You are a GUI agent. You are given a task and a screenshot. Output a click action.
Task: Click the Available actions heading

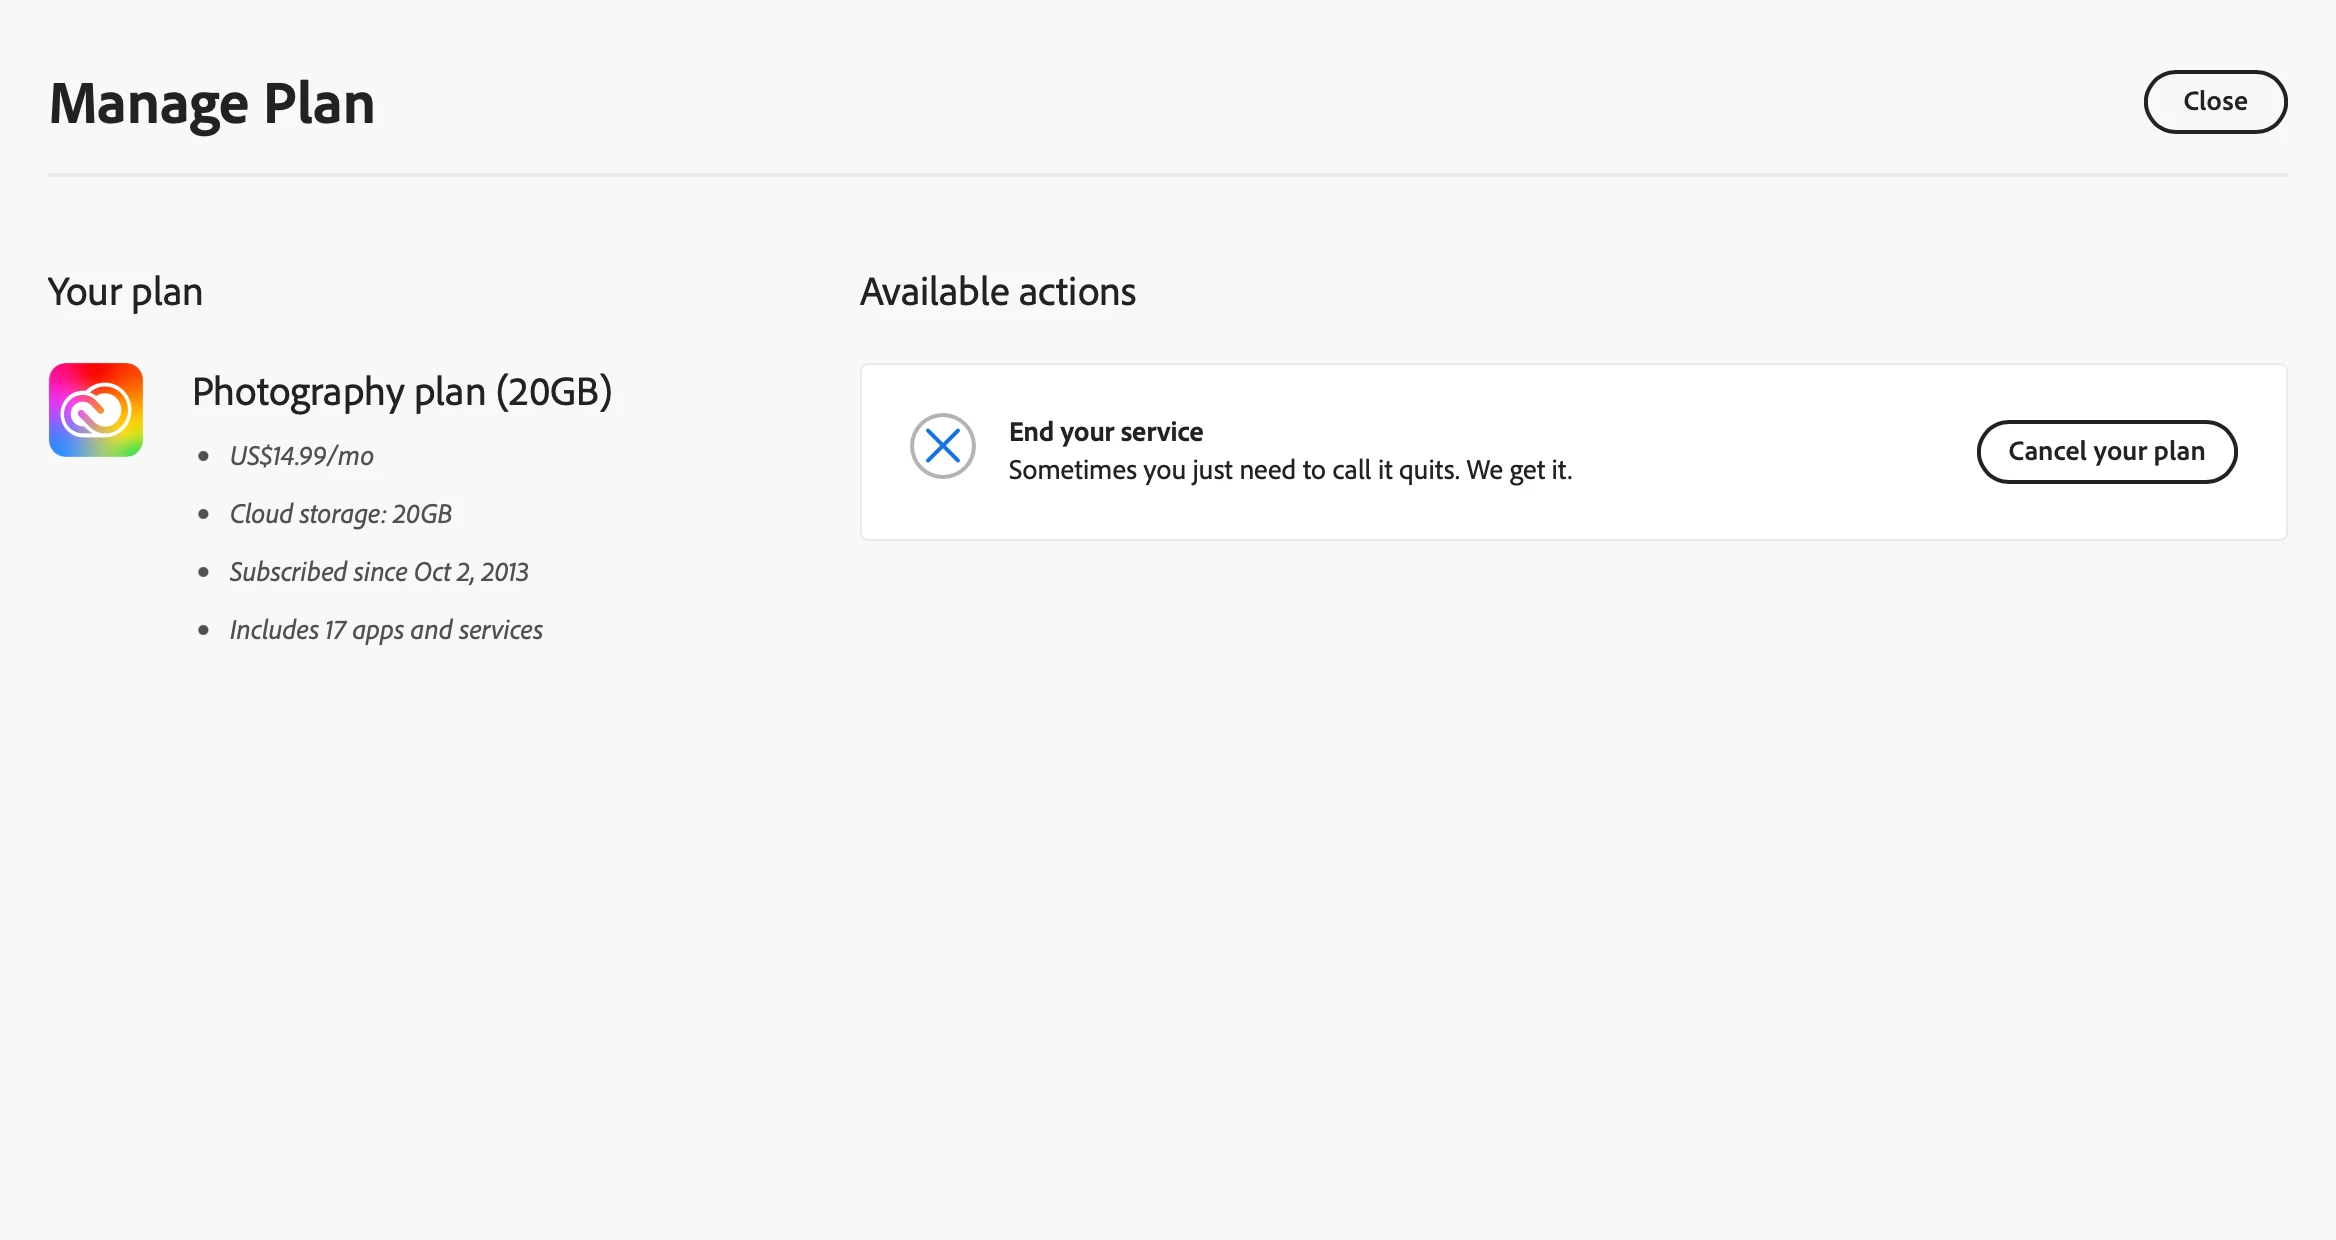(997, 292)
